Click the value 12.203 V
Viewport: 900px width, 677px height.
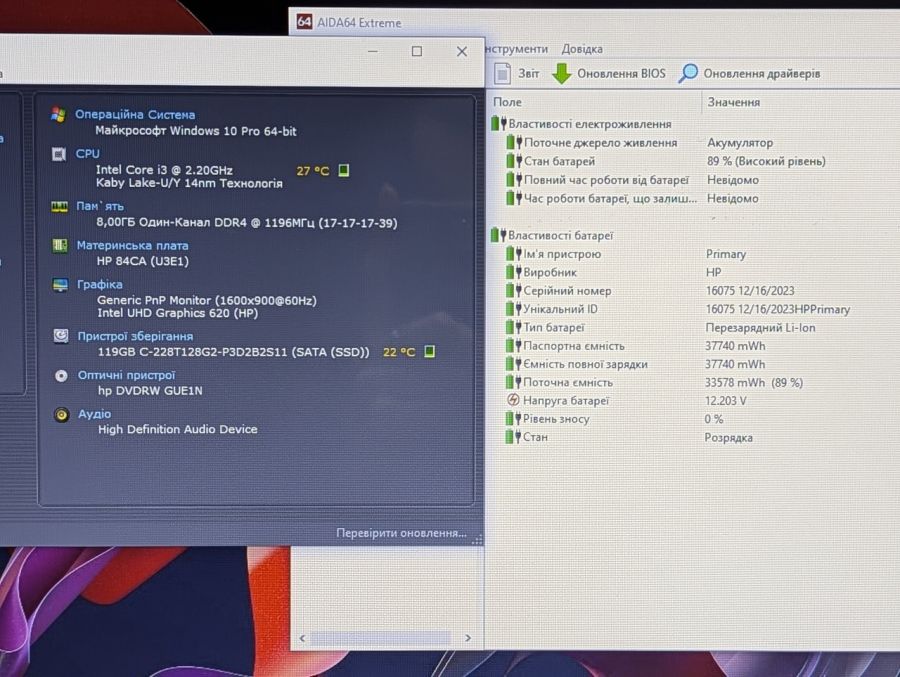coord(726,401)
